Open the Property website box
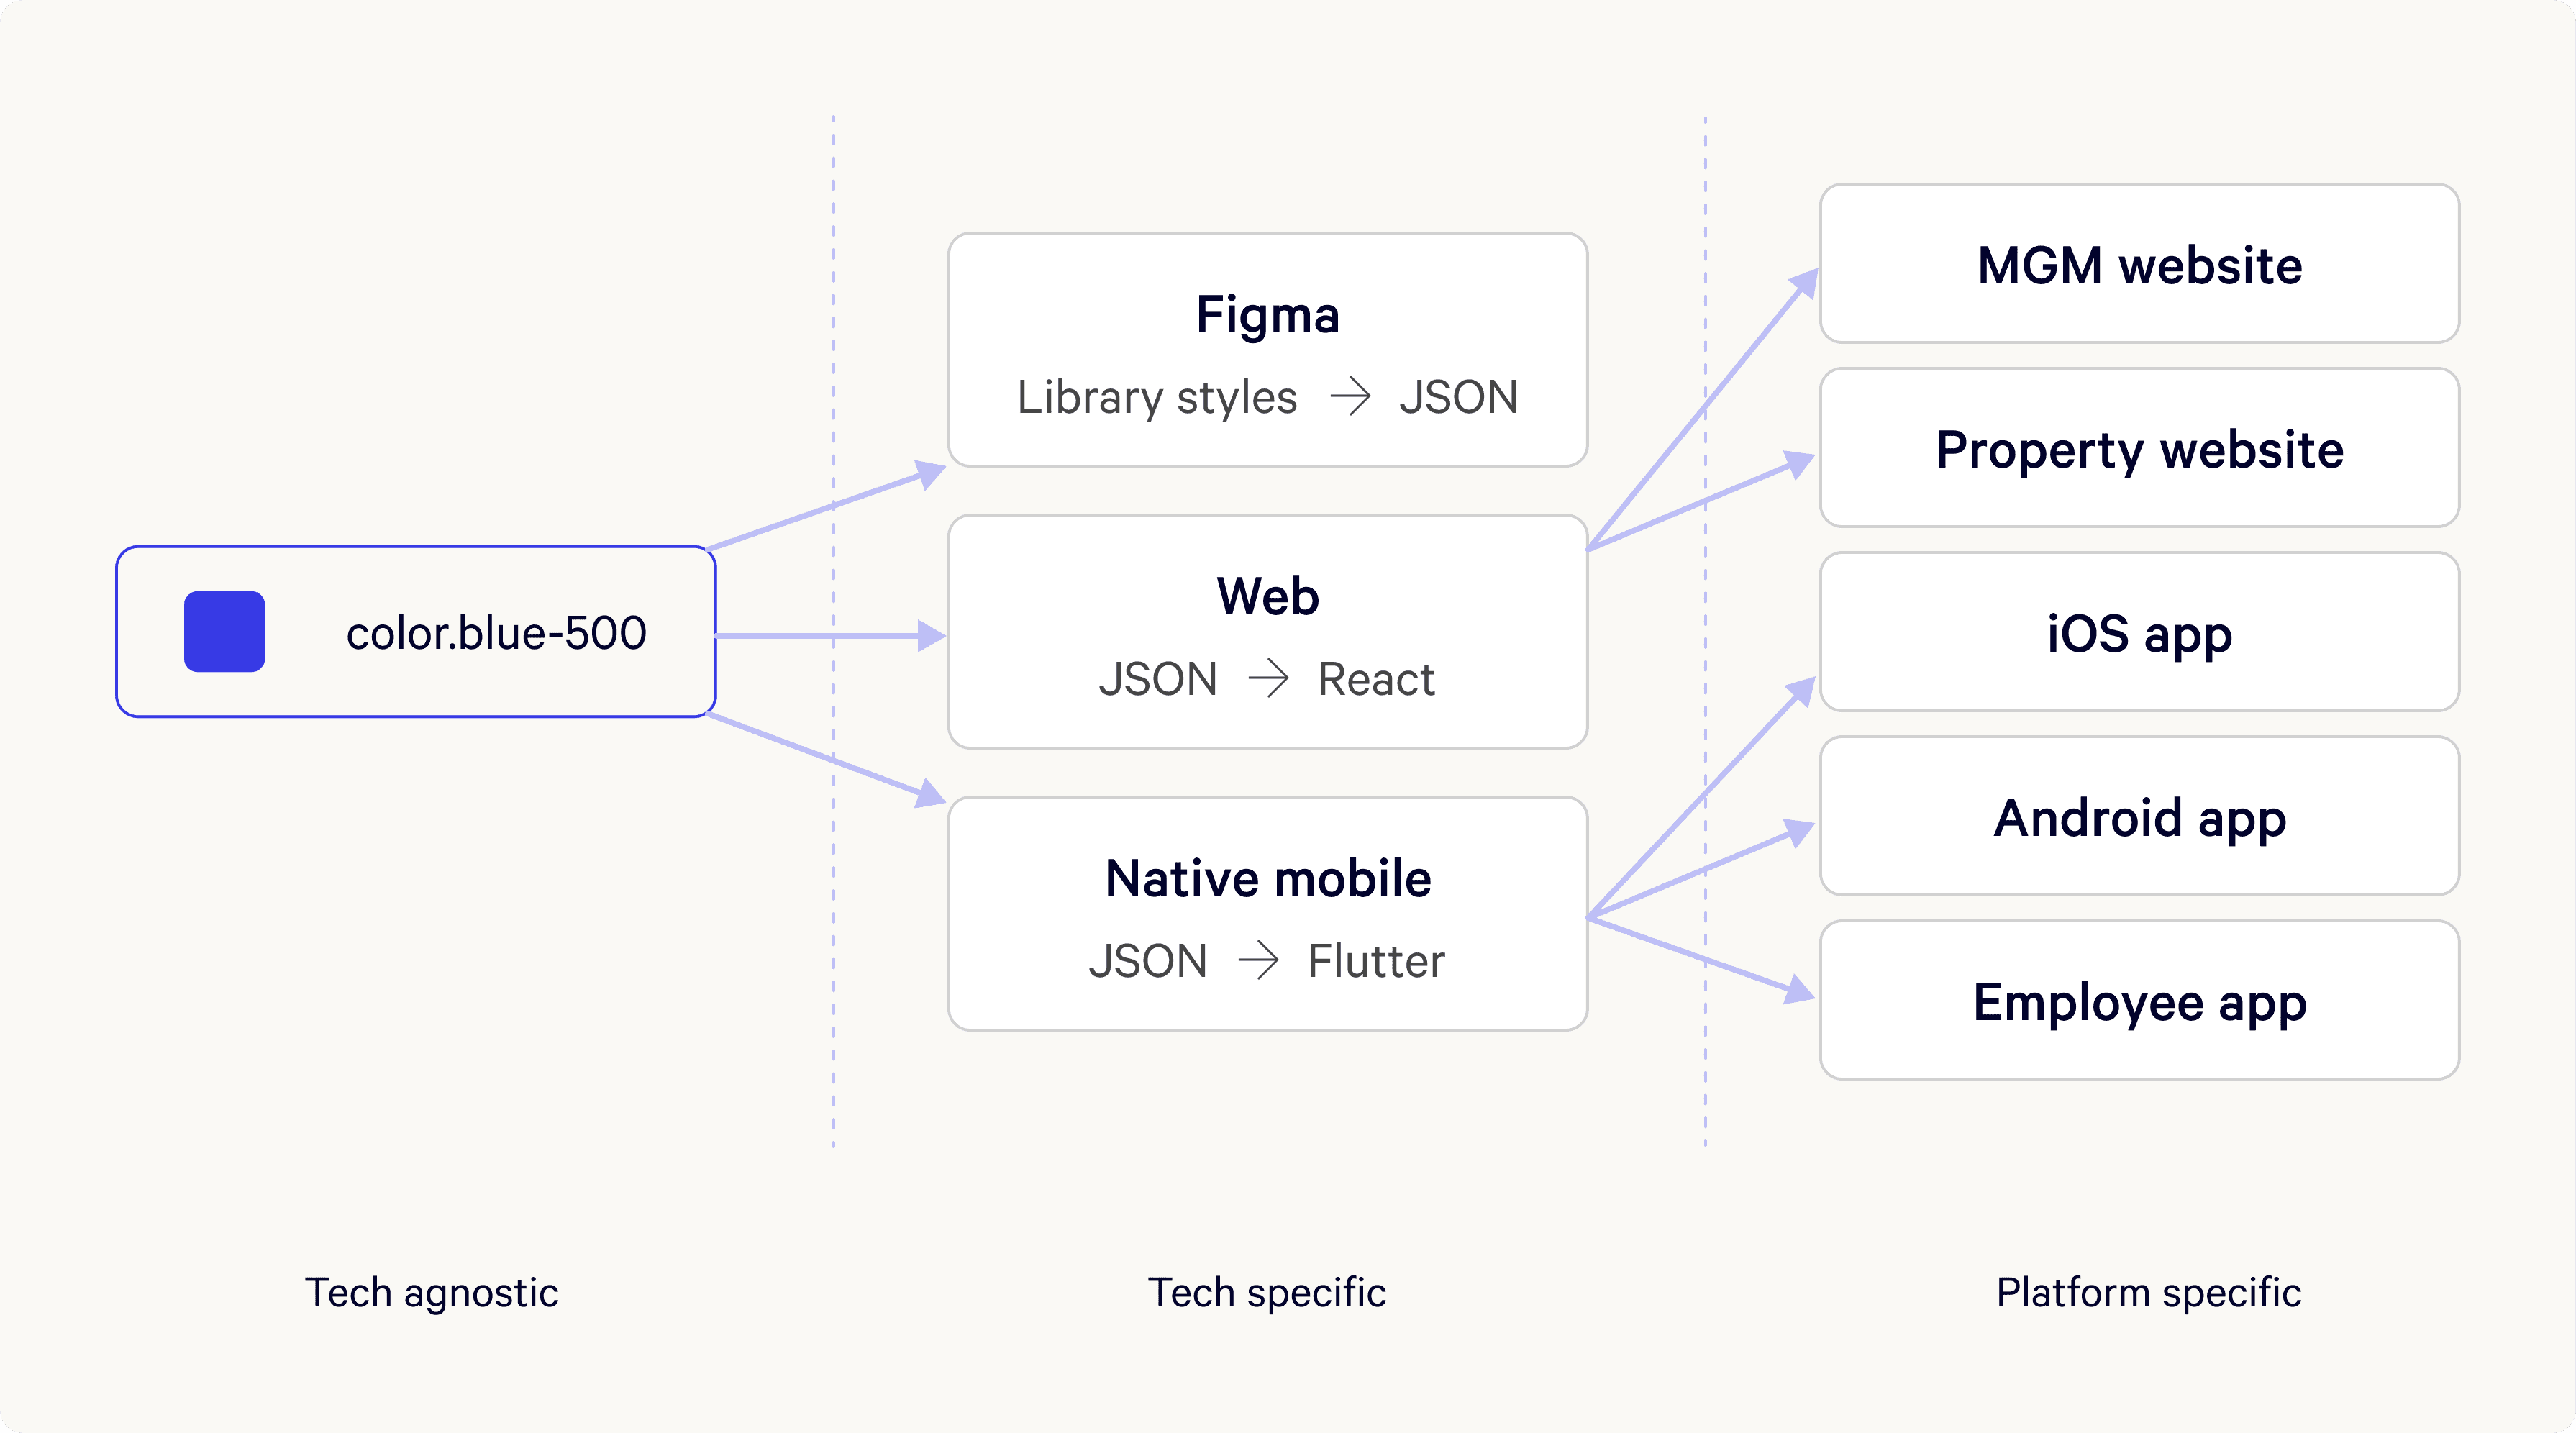Screen dimensions: 2576x1433 tap(2139, 449)
